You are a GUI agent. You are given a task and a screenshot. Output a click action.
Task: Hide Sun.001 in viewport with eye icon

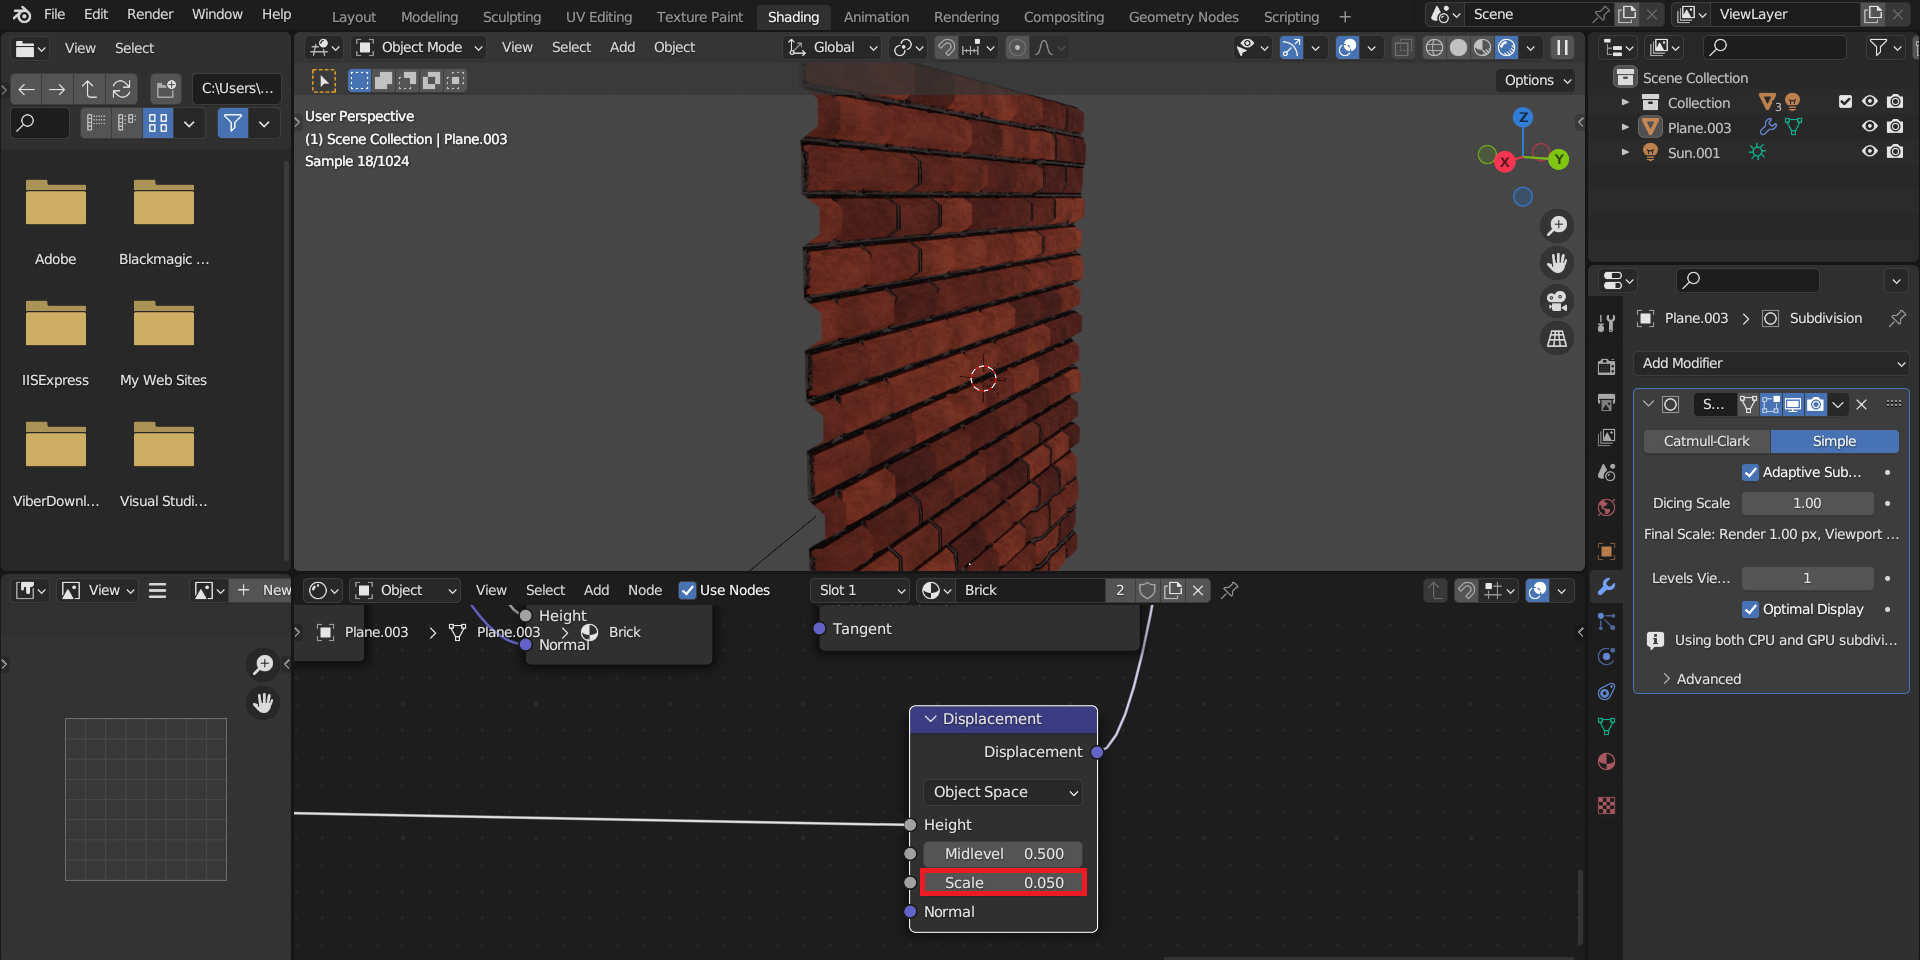coord(1869,152)
